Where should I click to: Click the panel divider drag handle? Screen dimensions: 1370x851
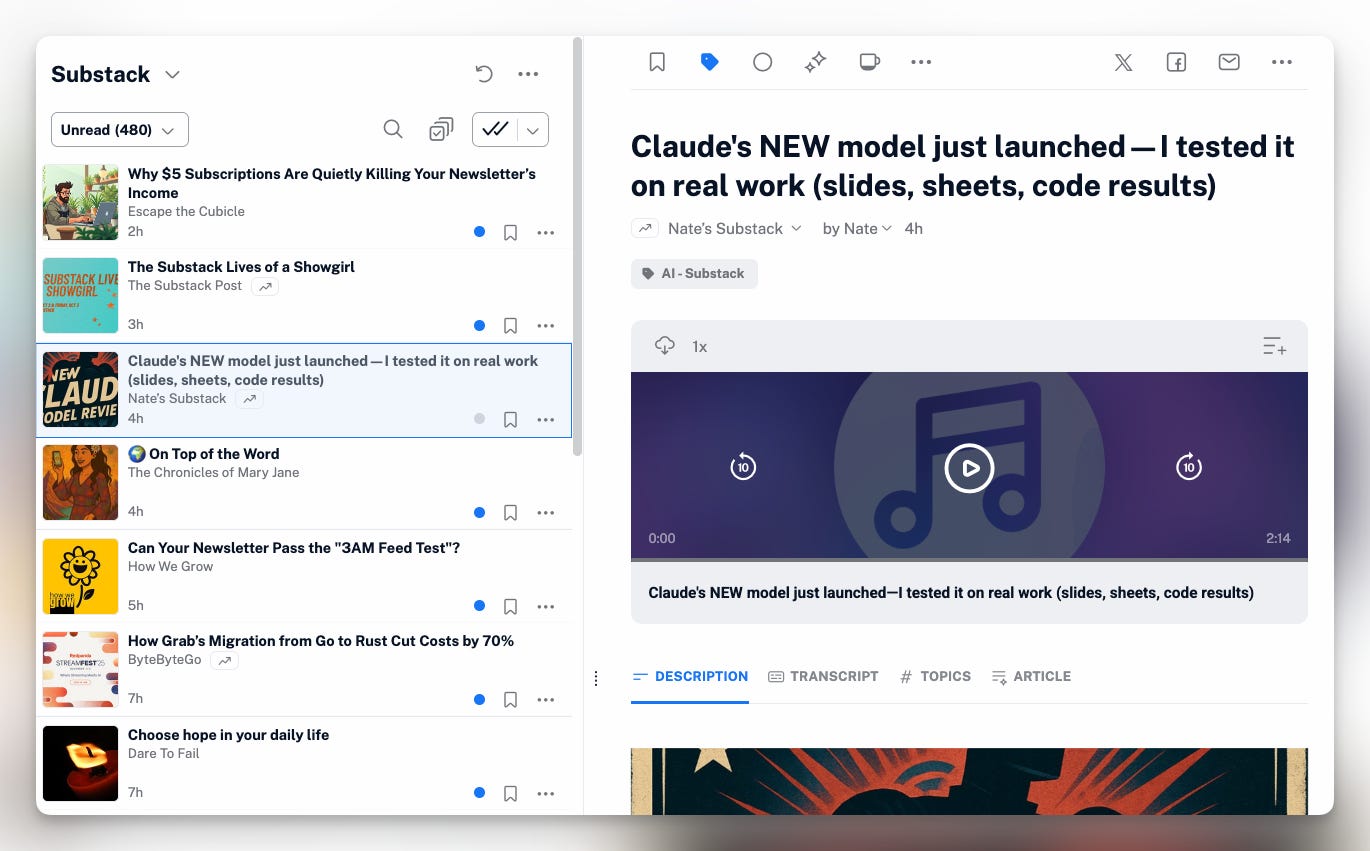pyautogui.click(x=596, y=678)
